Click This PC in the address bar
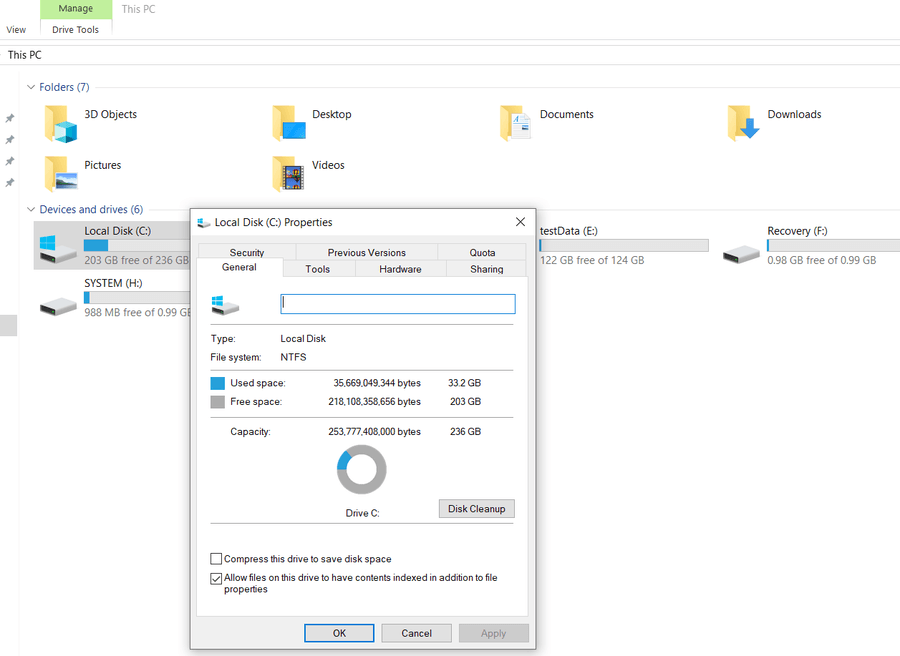The height and width of the screenshot is (656, 900). [25, 55]
